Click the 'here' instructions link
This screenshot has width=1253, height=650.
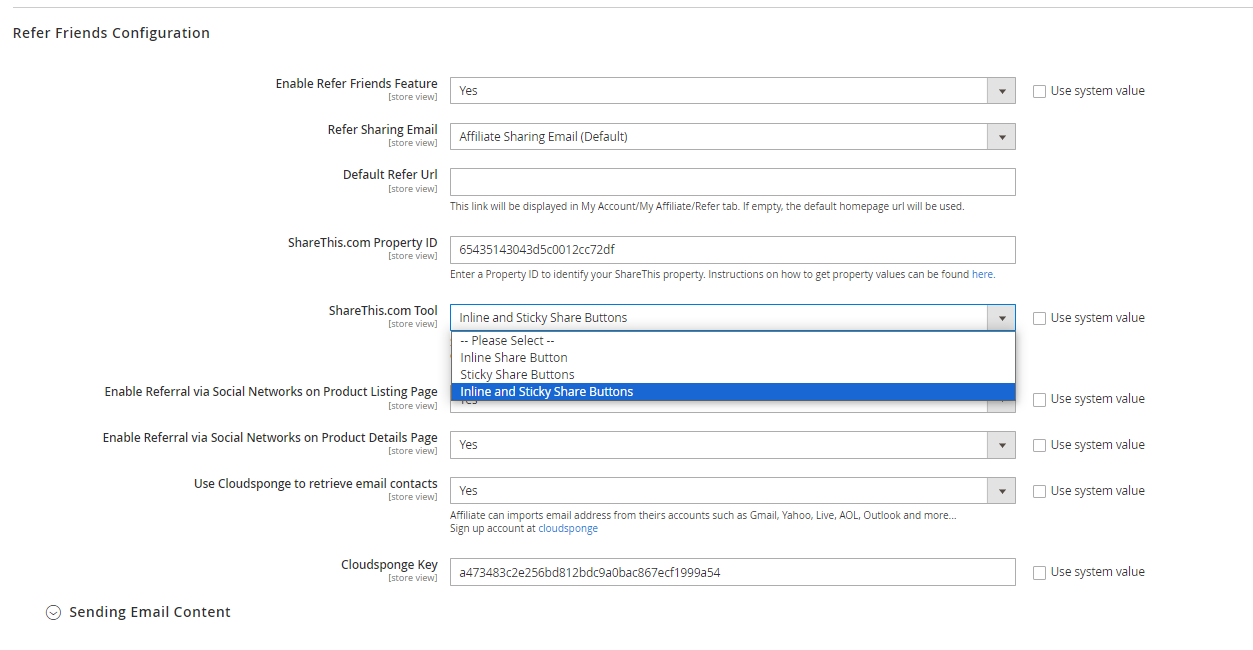tap(982, 274)
